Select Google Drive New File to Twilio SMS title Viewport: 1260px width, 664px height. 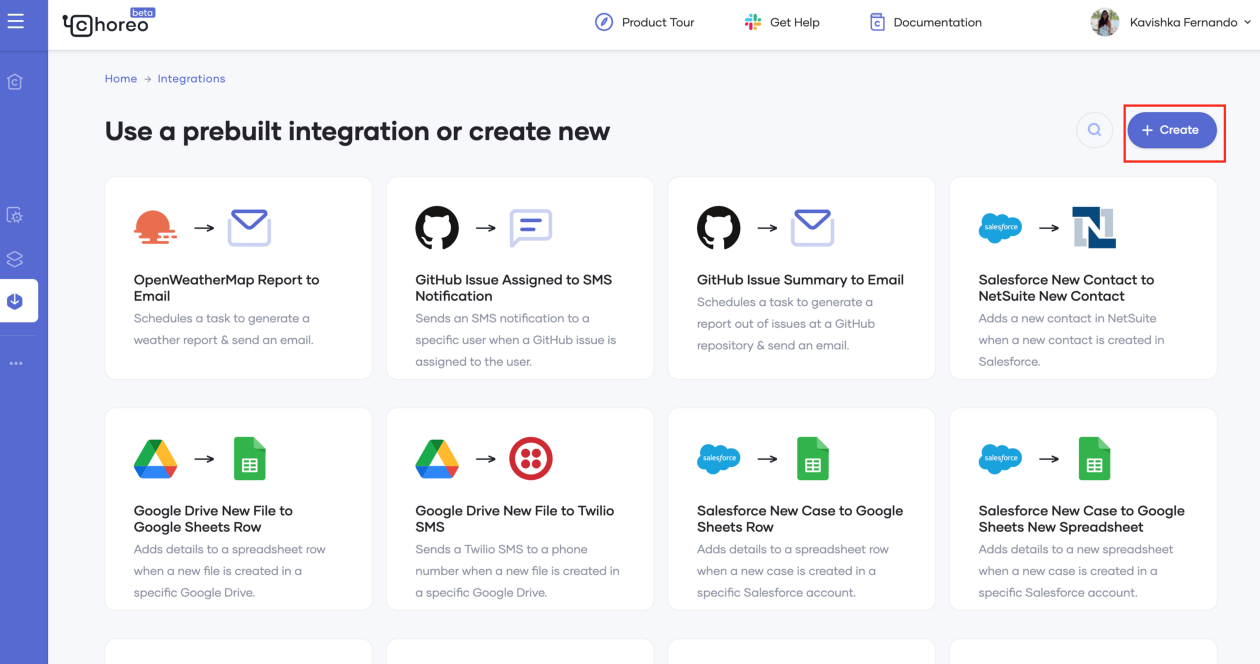(515, 519)
